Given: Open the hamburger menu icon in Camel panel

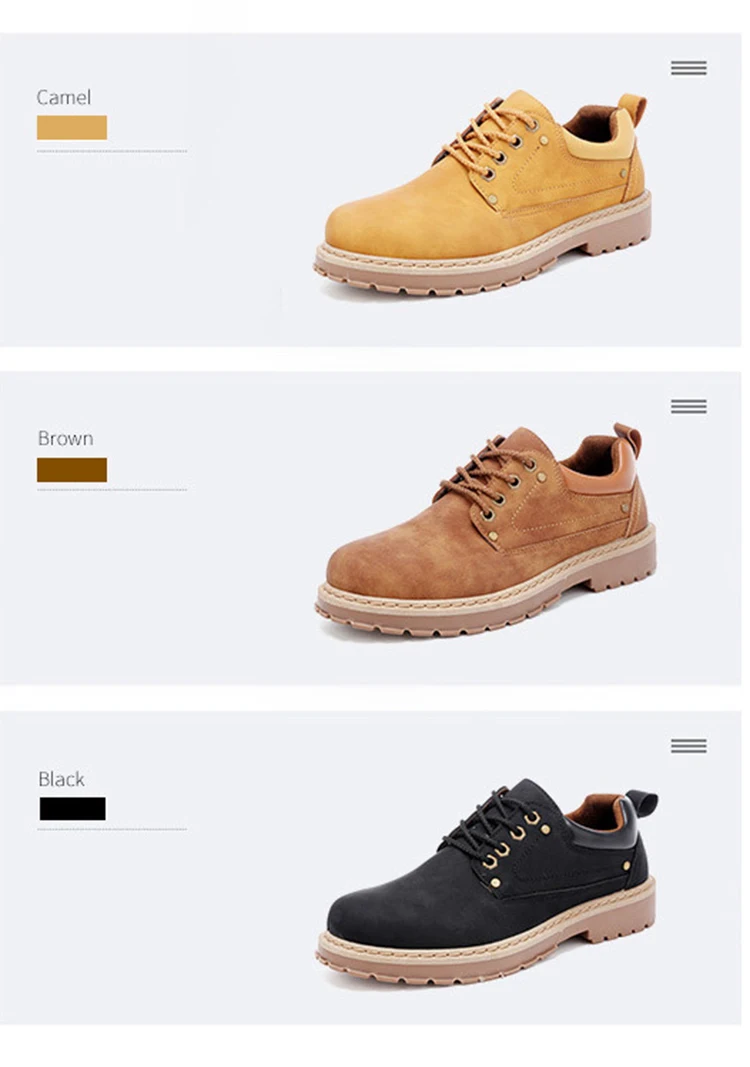Looking at the screenshot, I should point(688,68).
